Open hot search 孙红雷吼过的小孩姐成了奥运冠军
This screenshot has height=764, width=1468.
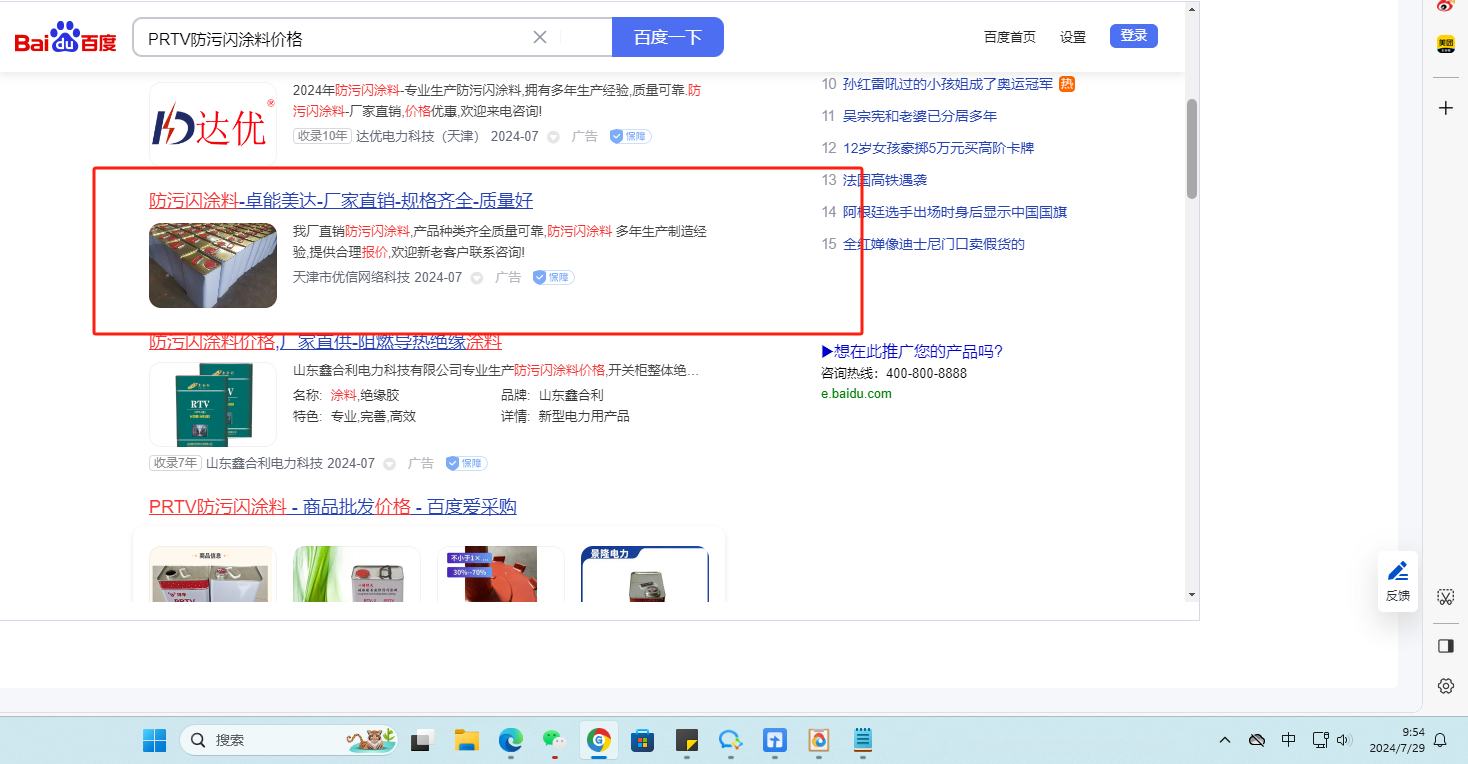click(x=948, y=84)
